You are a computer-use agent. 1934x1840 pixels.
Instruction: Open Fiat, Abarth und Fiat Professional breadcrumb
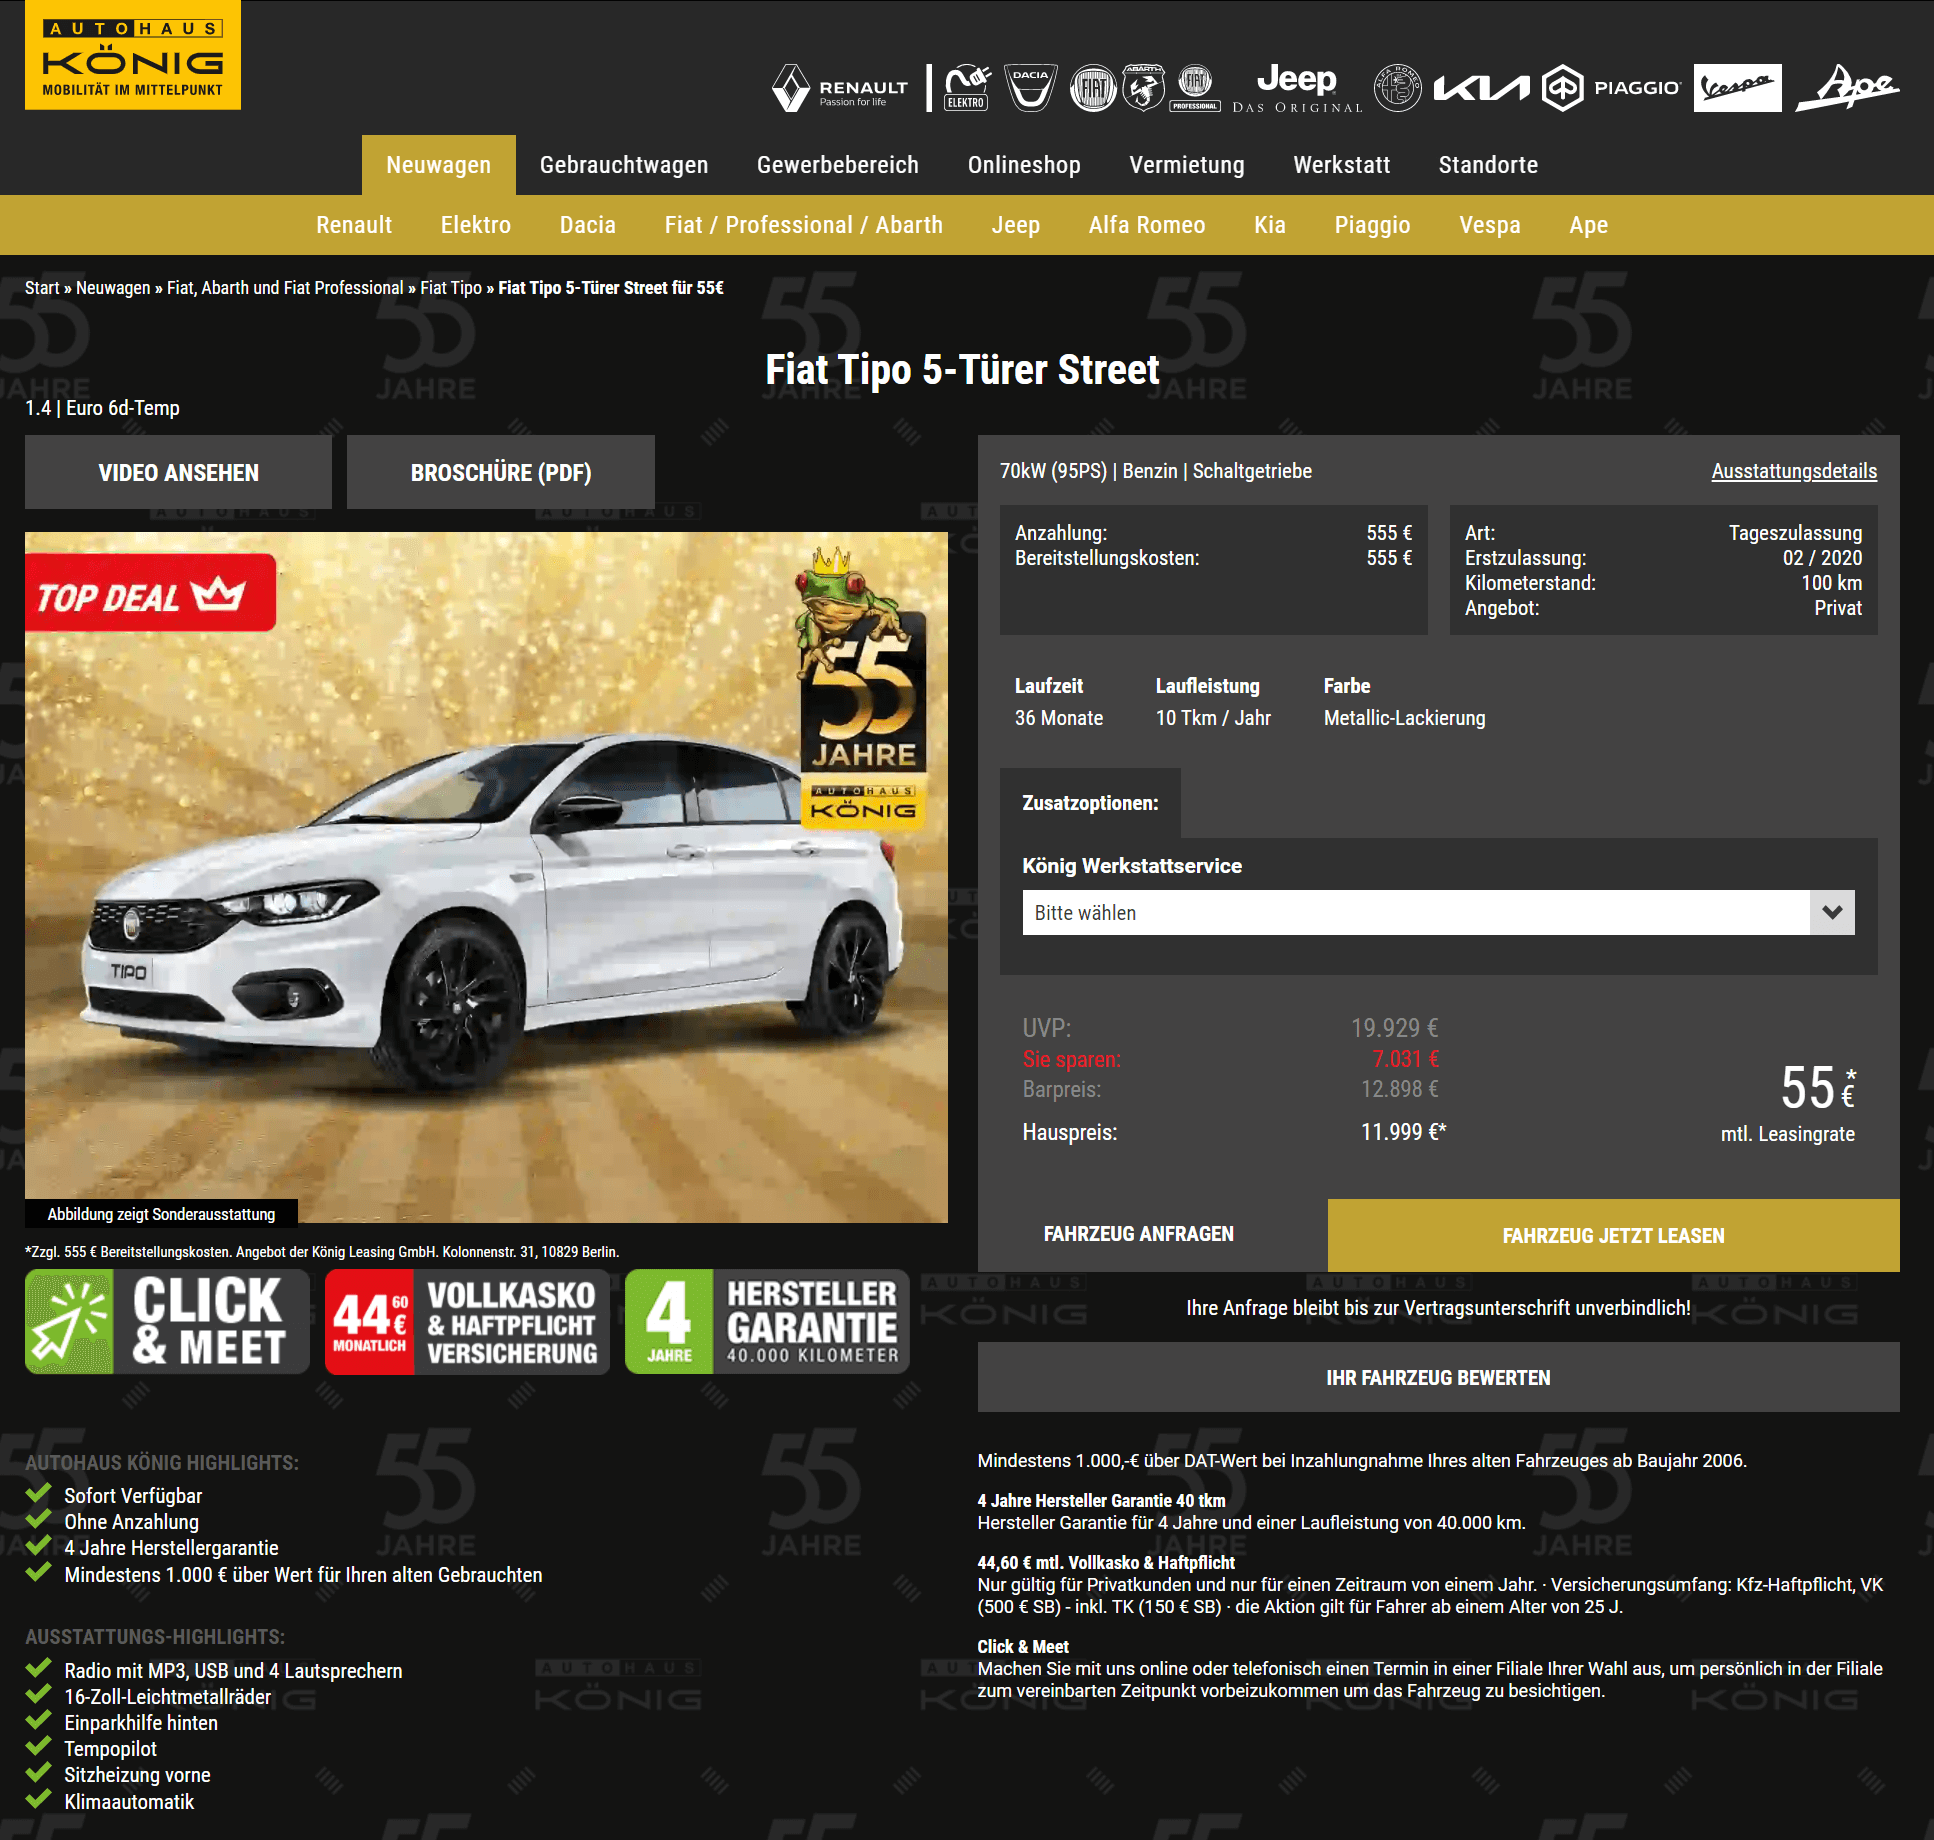285,288
